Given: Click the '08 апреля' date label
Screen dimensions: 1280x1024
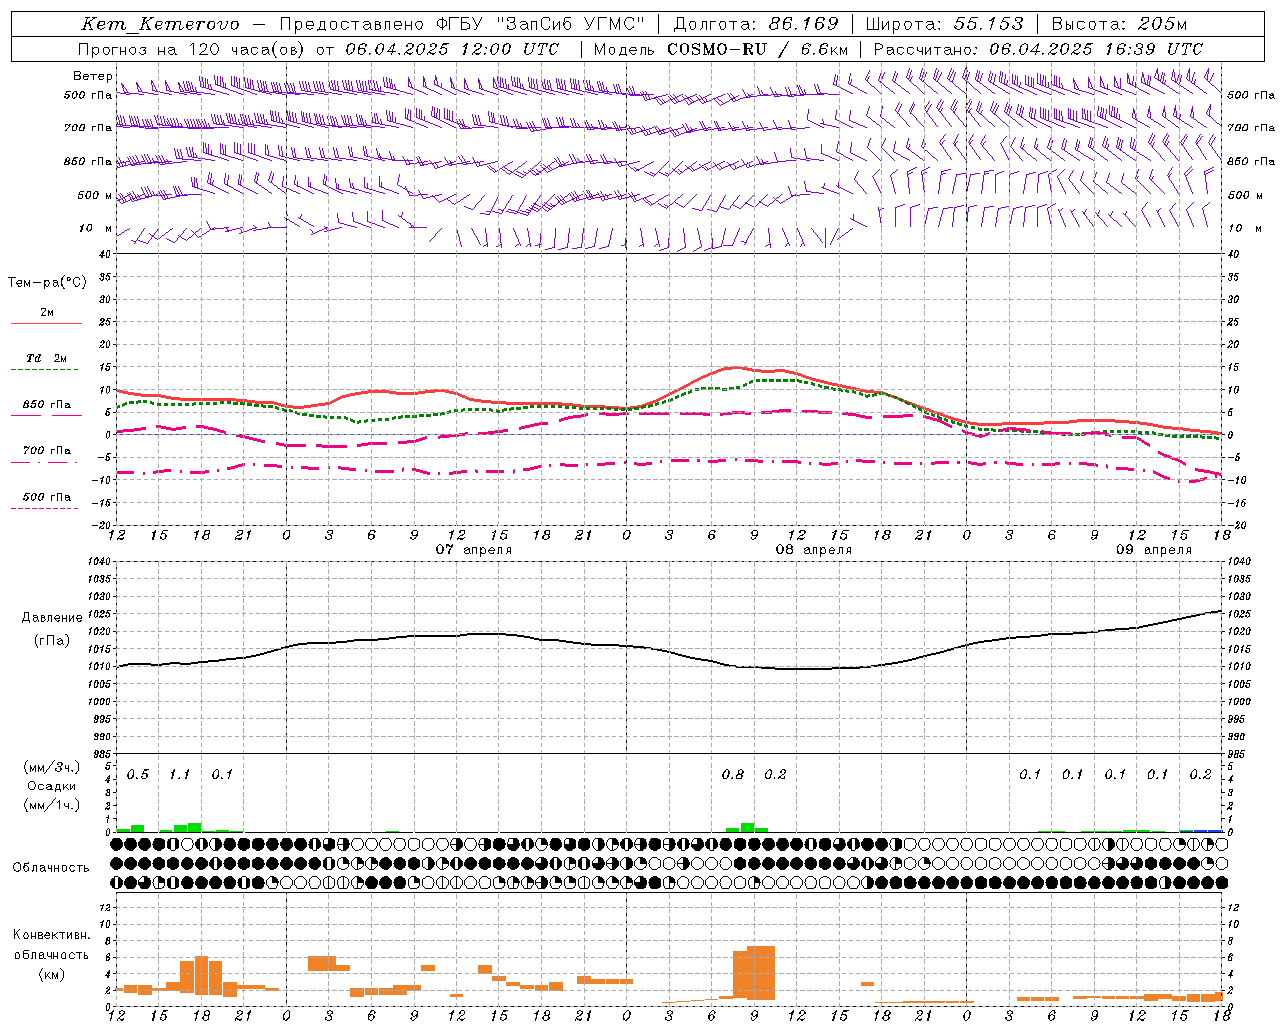Looking at the screenshot, I should coord(814,550).
